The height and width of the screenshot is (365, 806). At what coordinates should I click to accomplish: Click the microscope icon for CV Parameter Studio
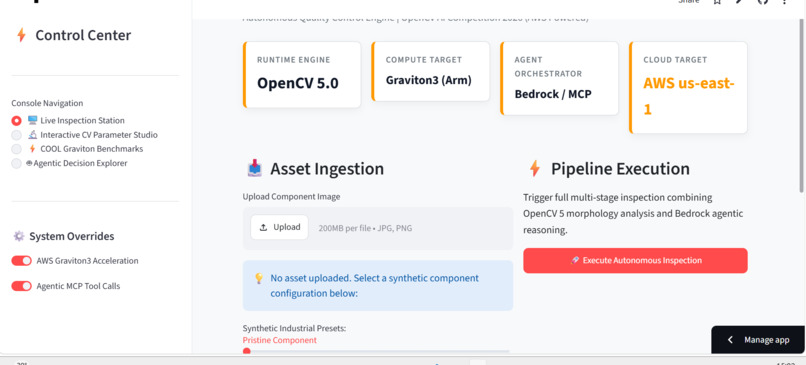pyautogui.click(x=32, y=135)
